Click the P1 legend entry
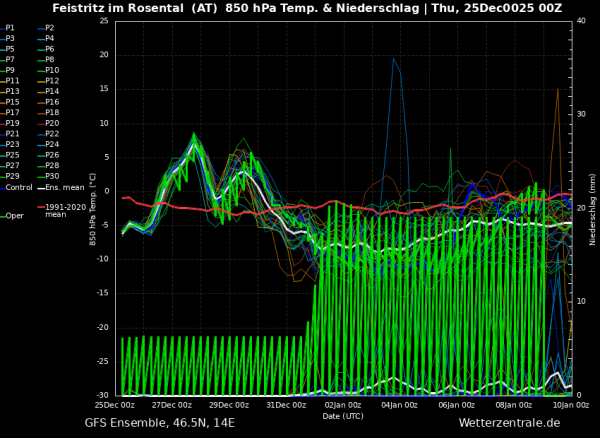Image resolution: width=600 pixels, height=438 pixels. (x=11, y=28)
